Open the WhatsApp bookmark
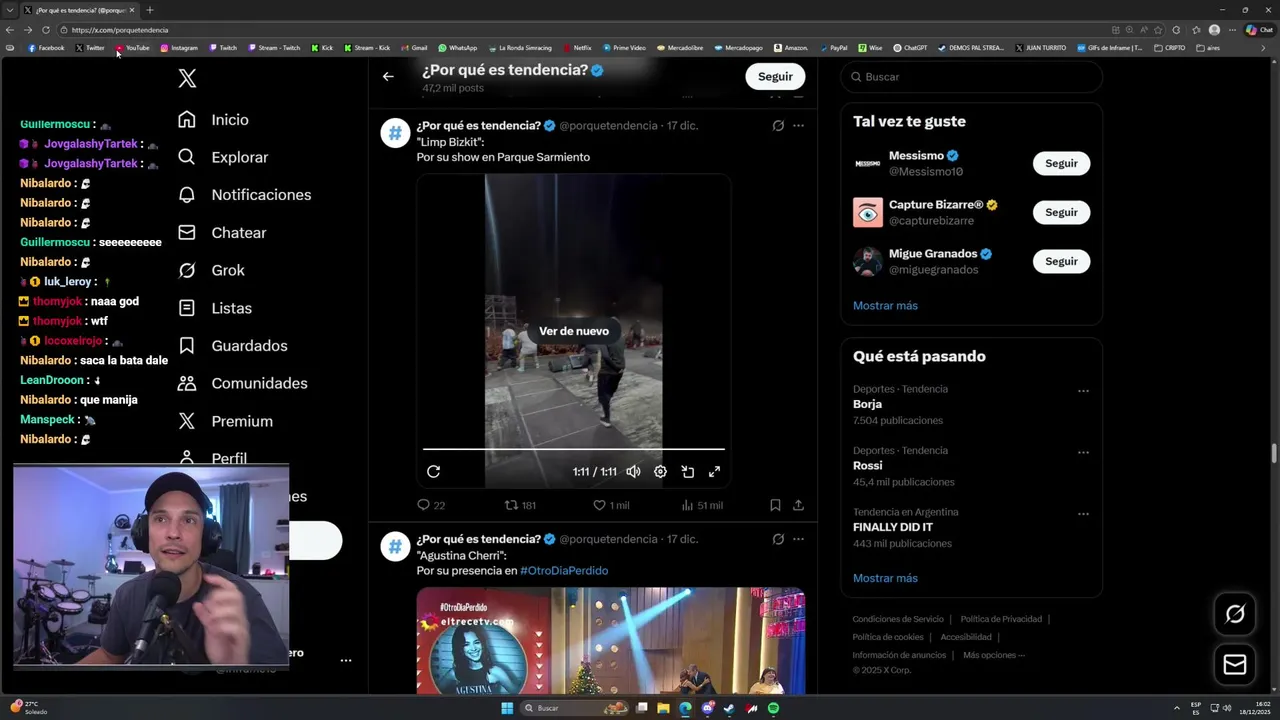The image size is (1280, 720). pos(458,48)
